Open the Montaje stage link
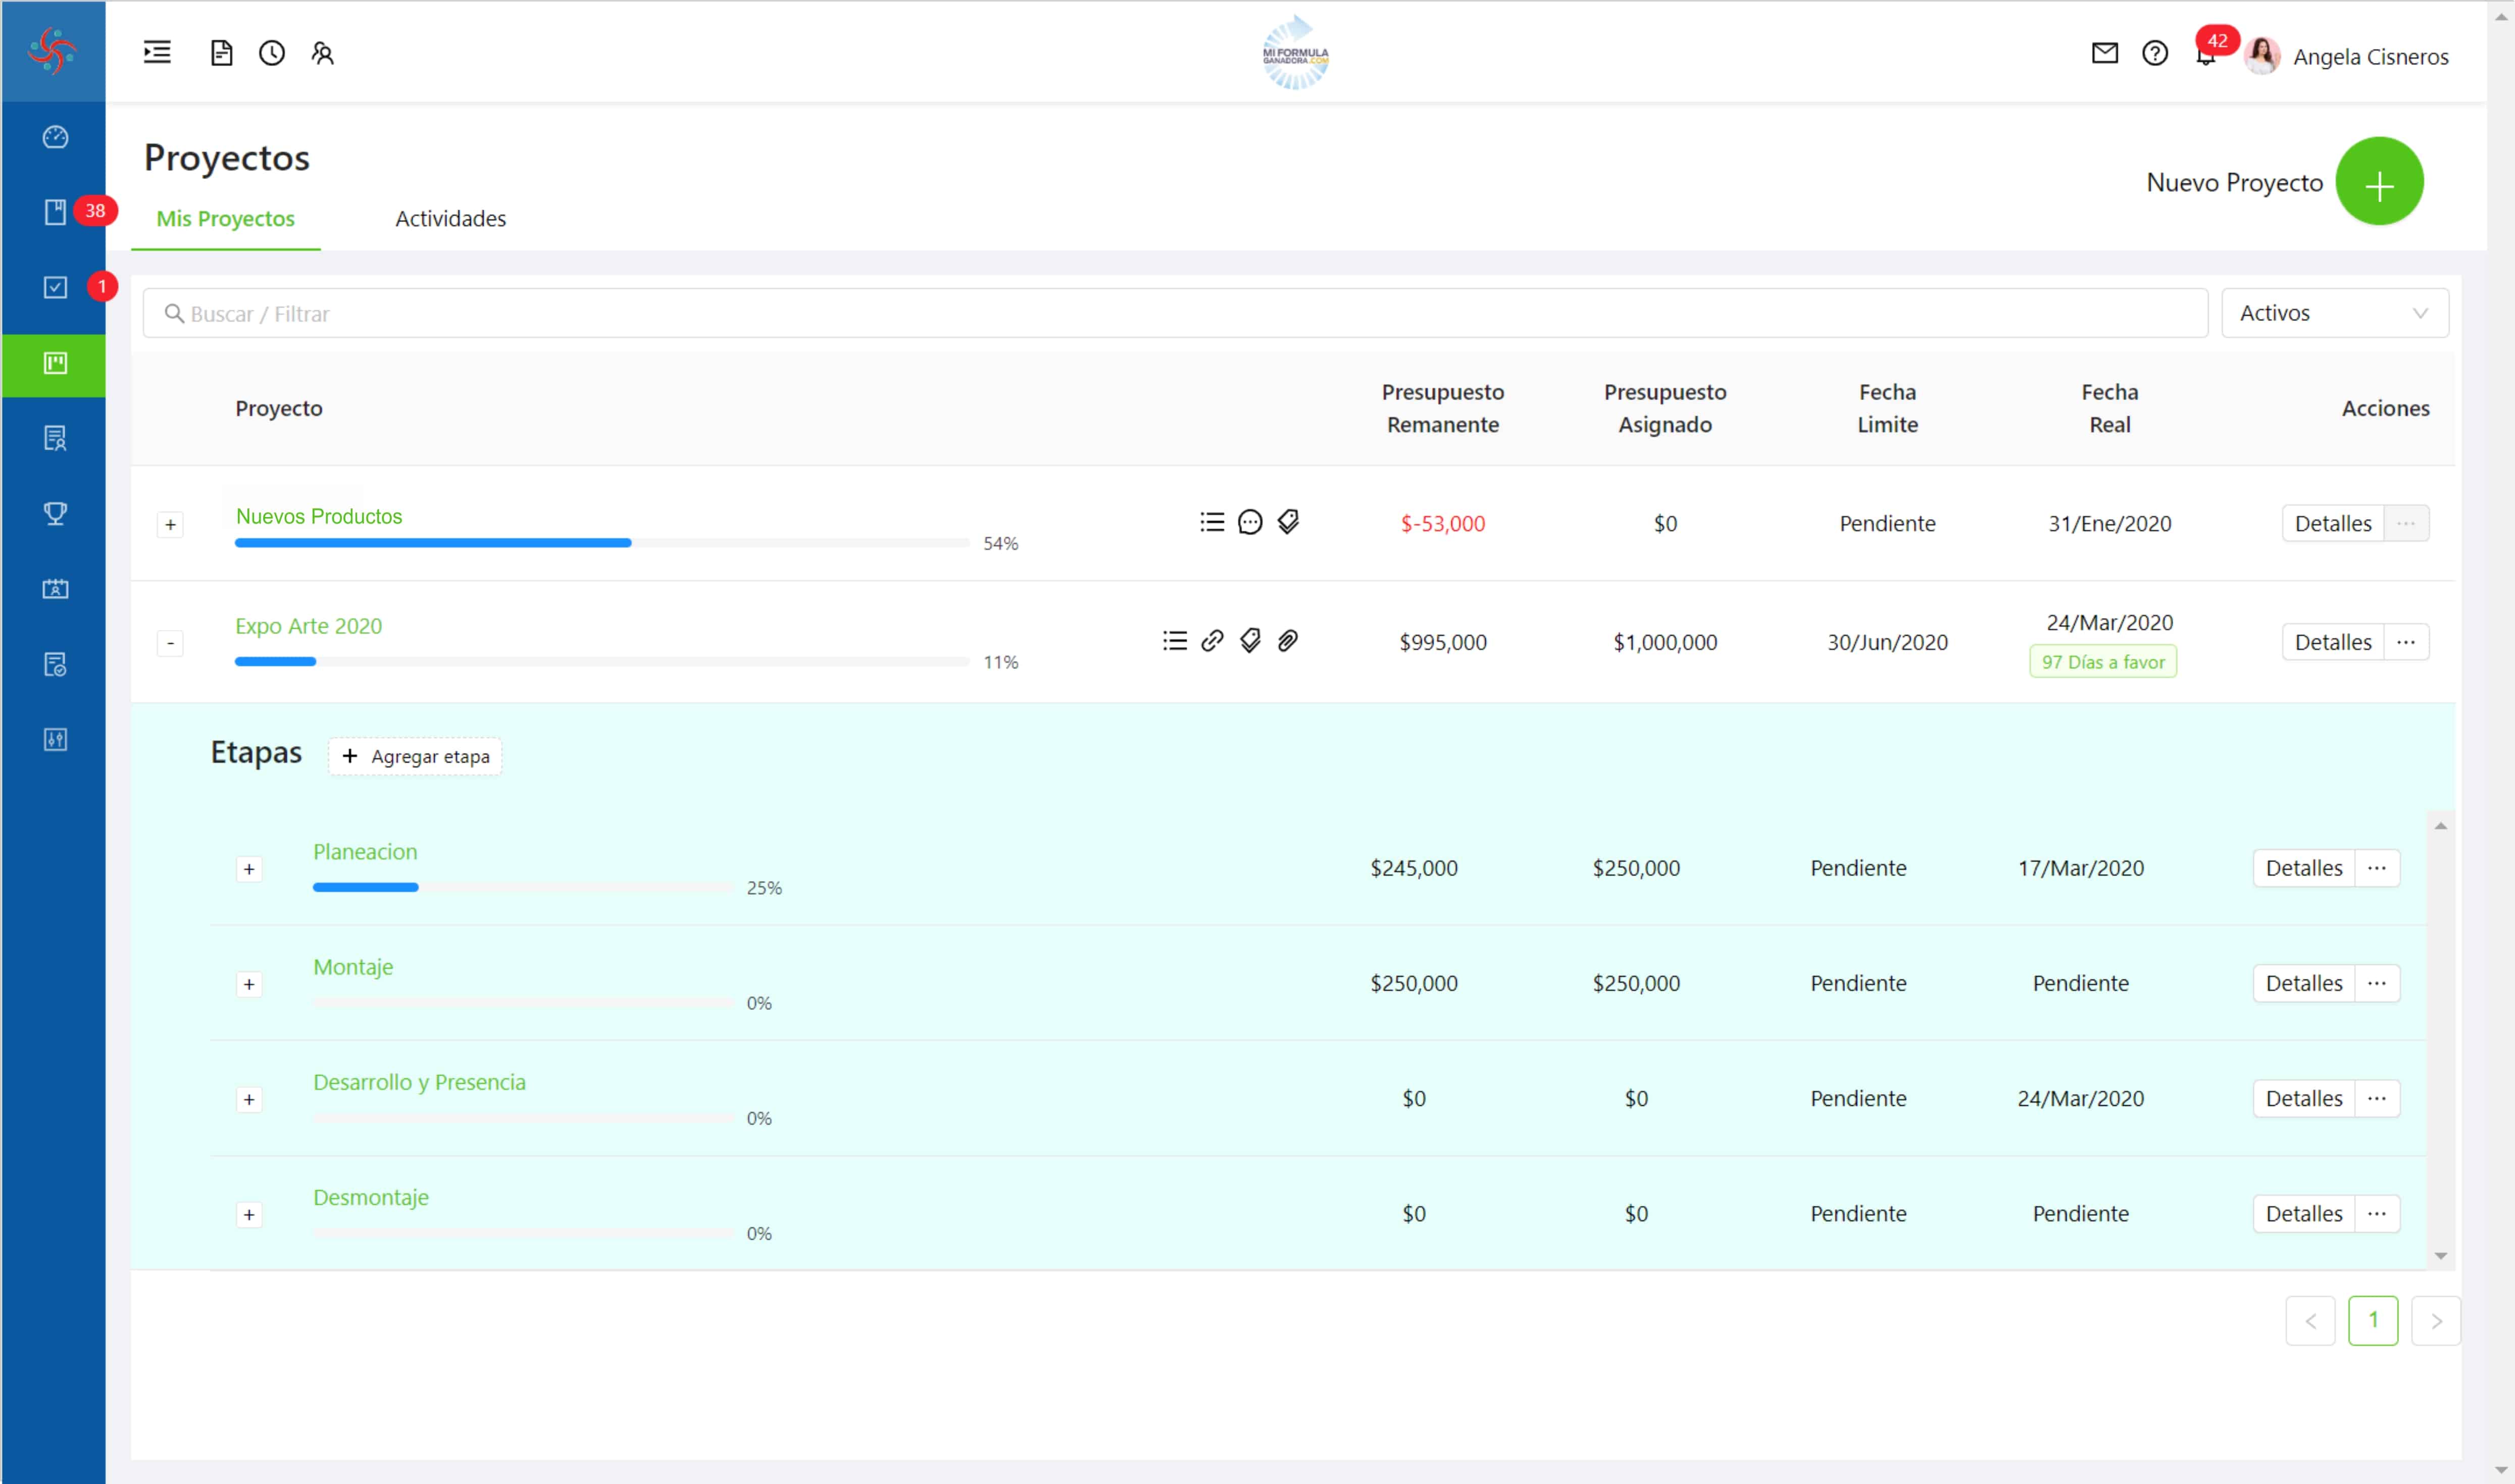 click(353, 967)
